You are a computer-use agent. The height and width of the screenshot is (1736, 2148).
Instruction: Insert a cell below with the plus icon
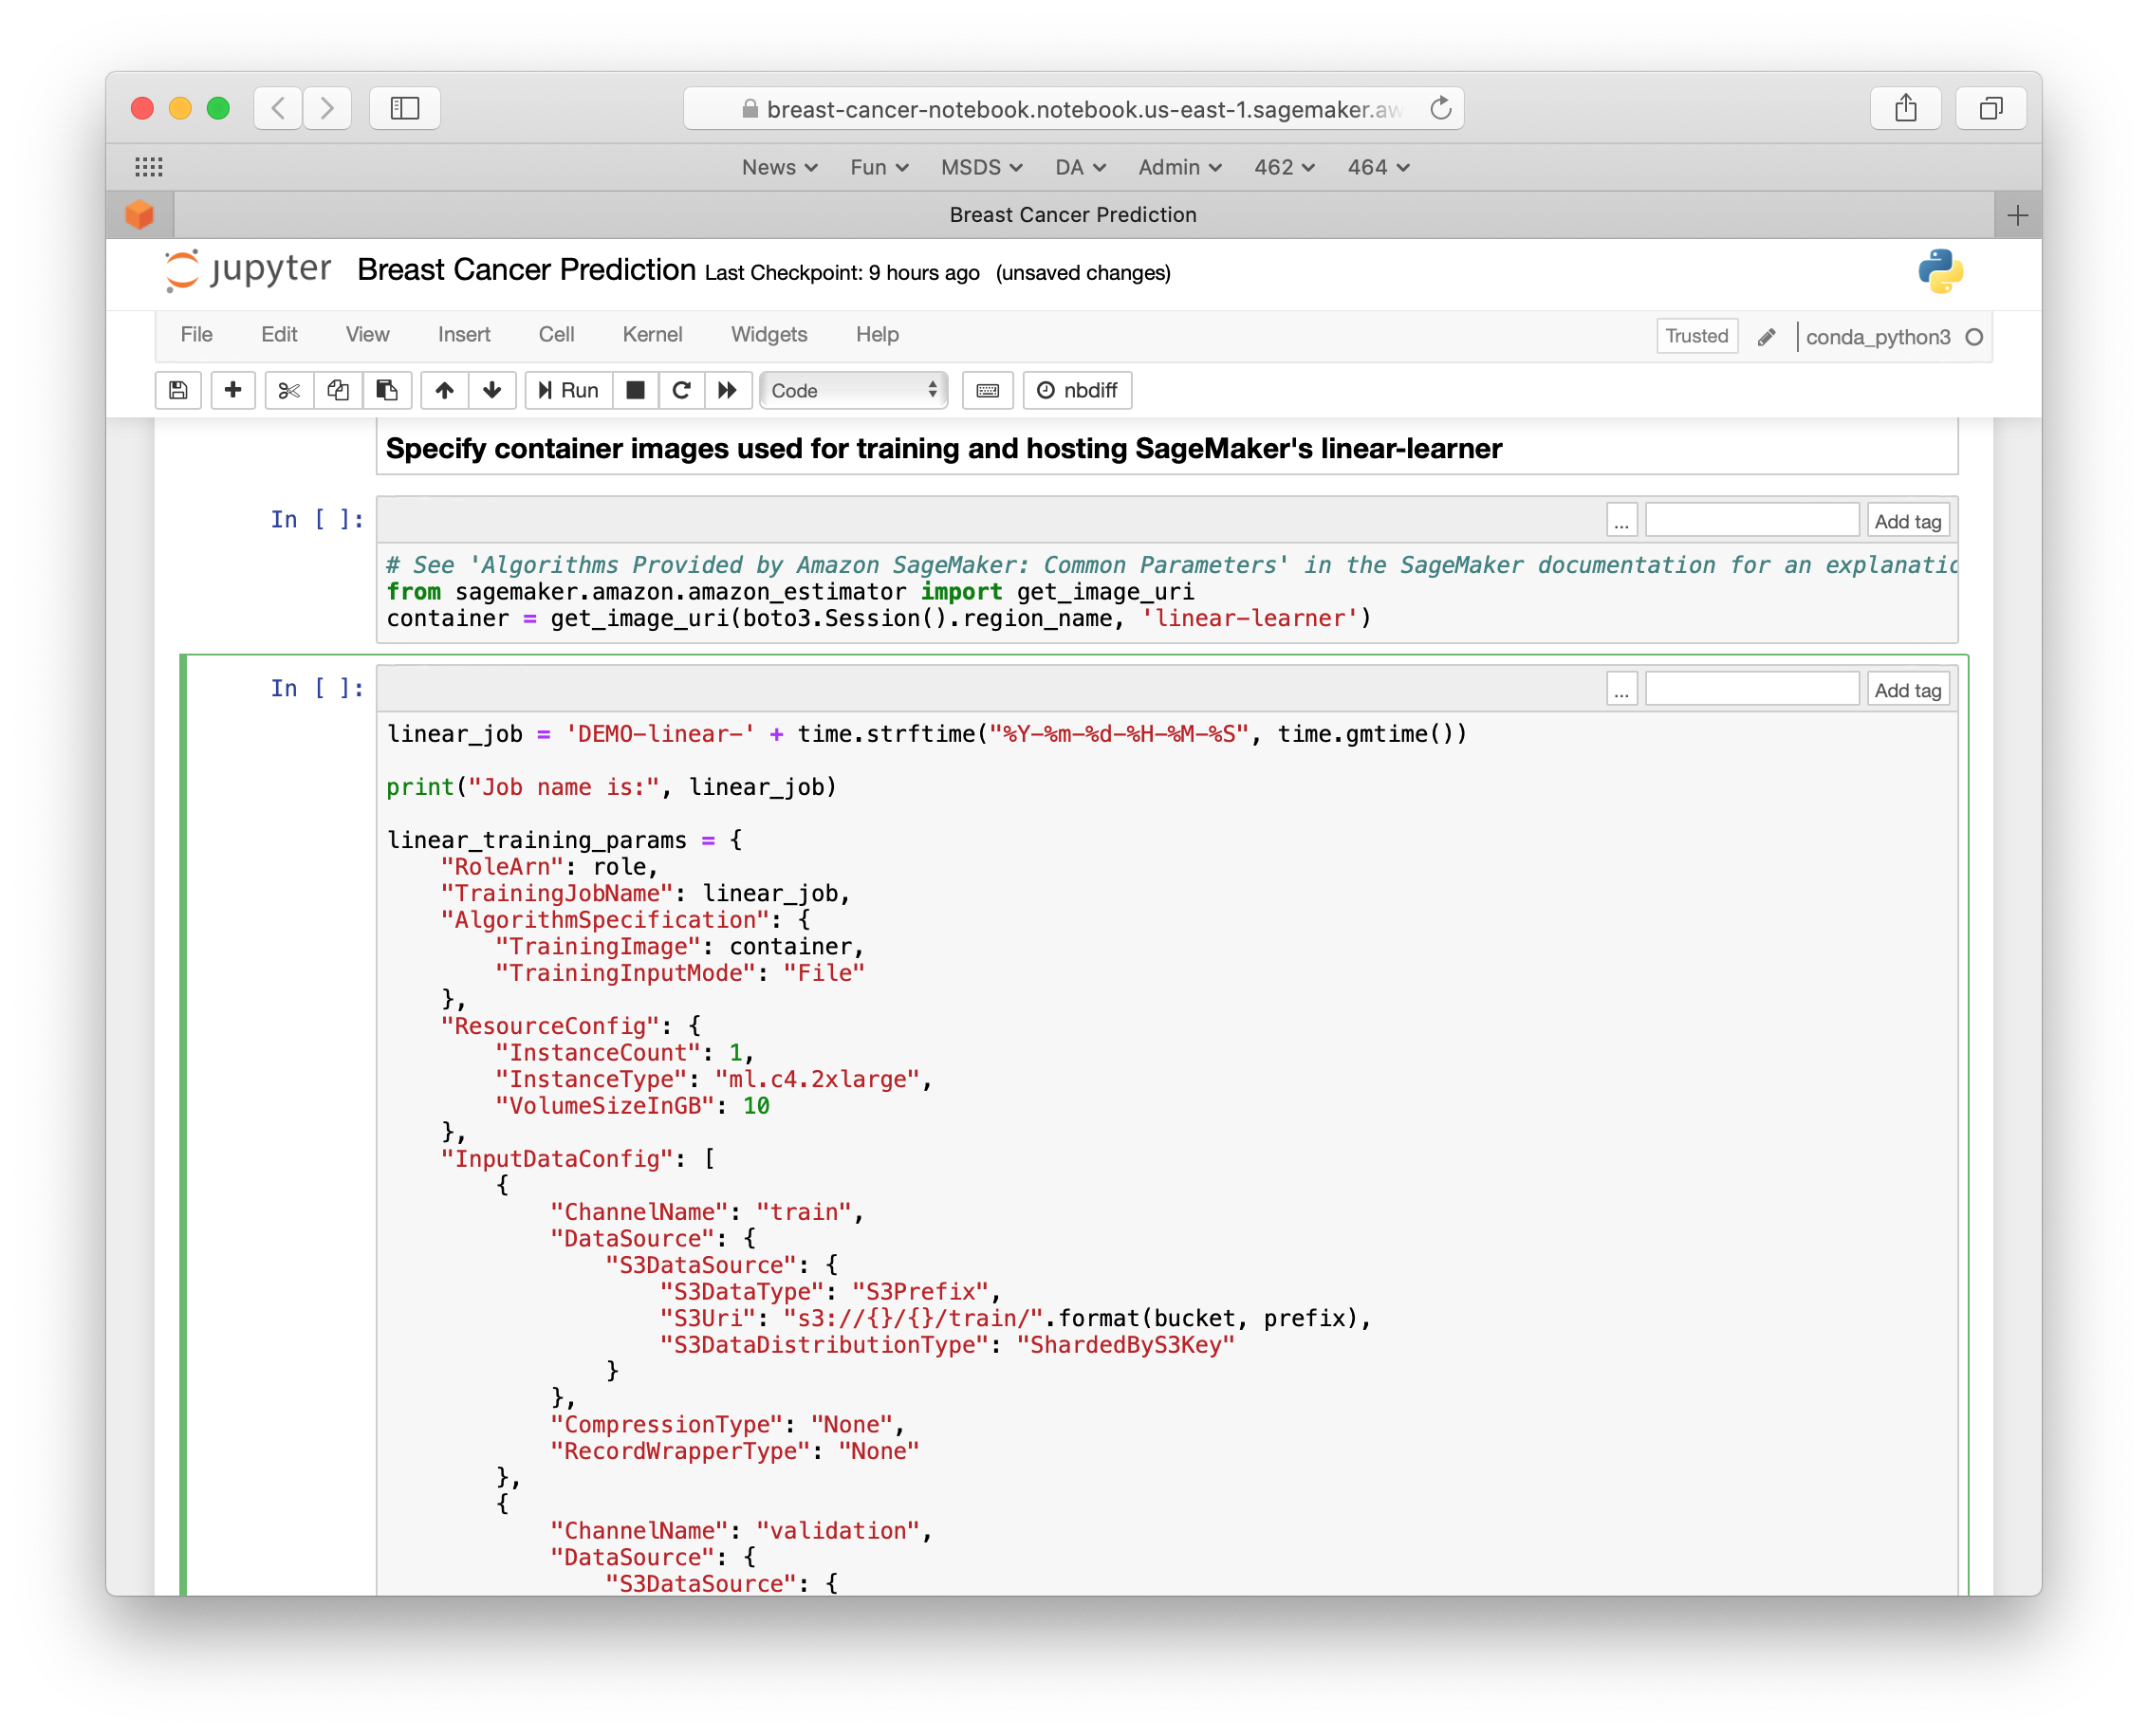click(233, 390)
